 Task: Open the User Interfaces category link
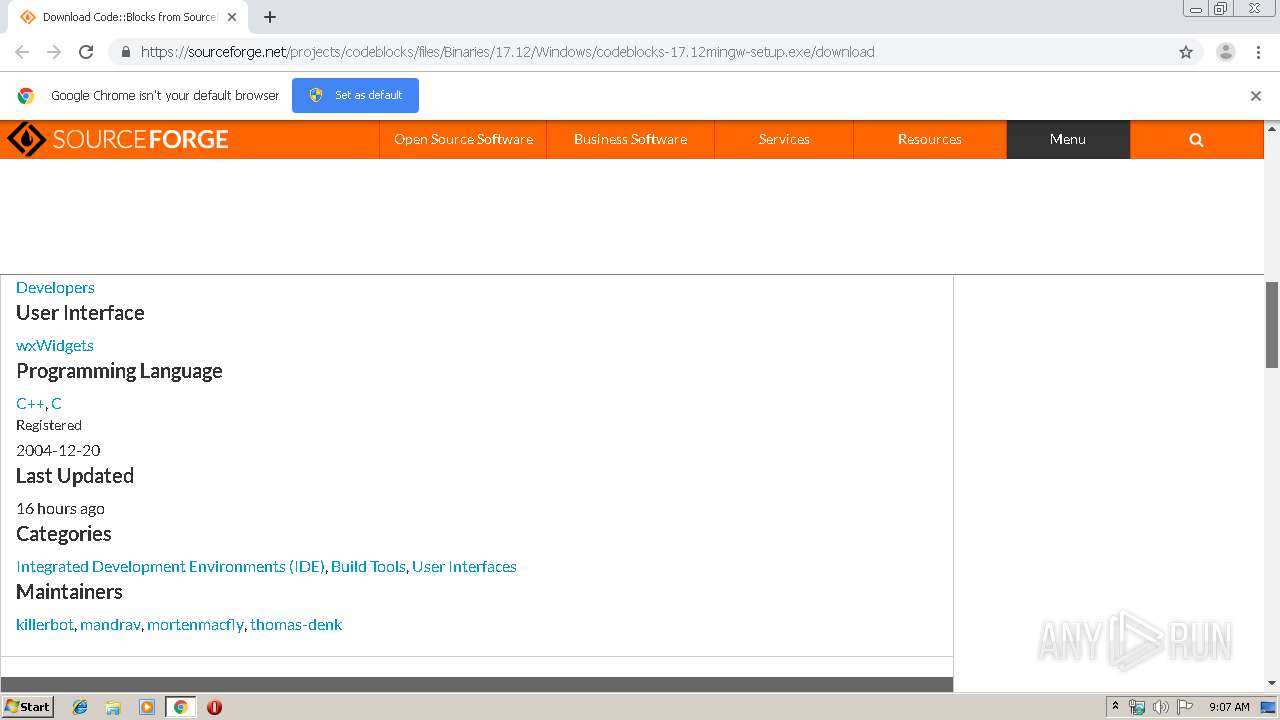coord(464,566)
